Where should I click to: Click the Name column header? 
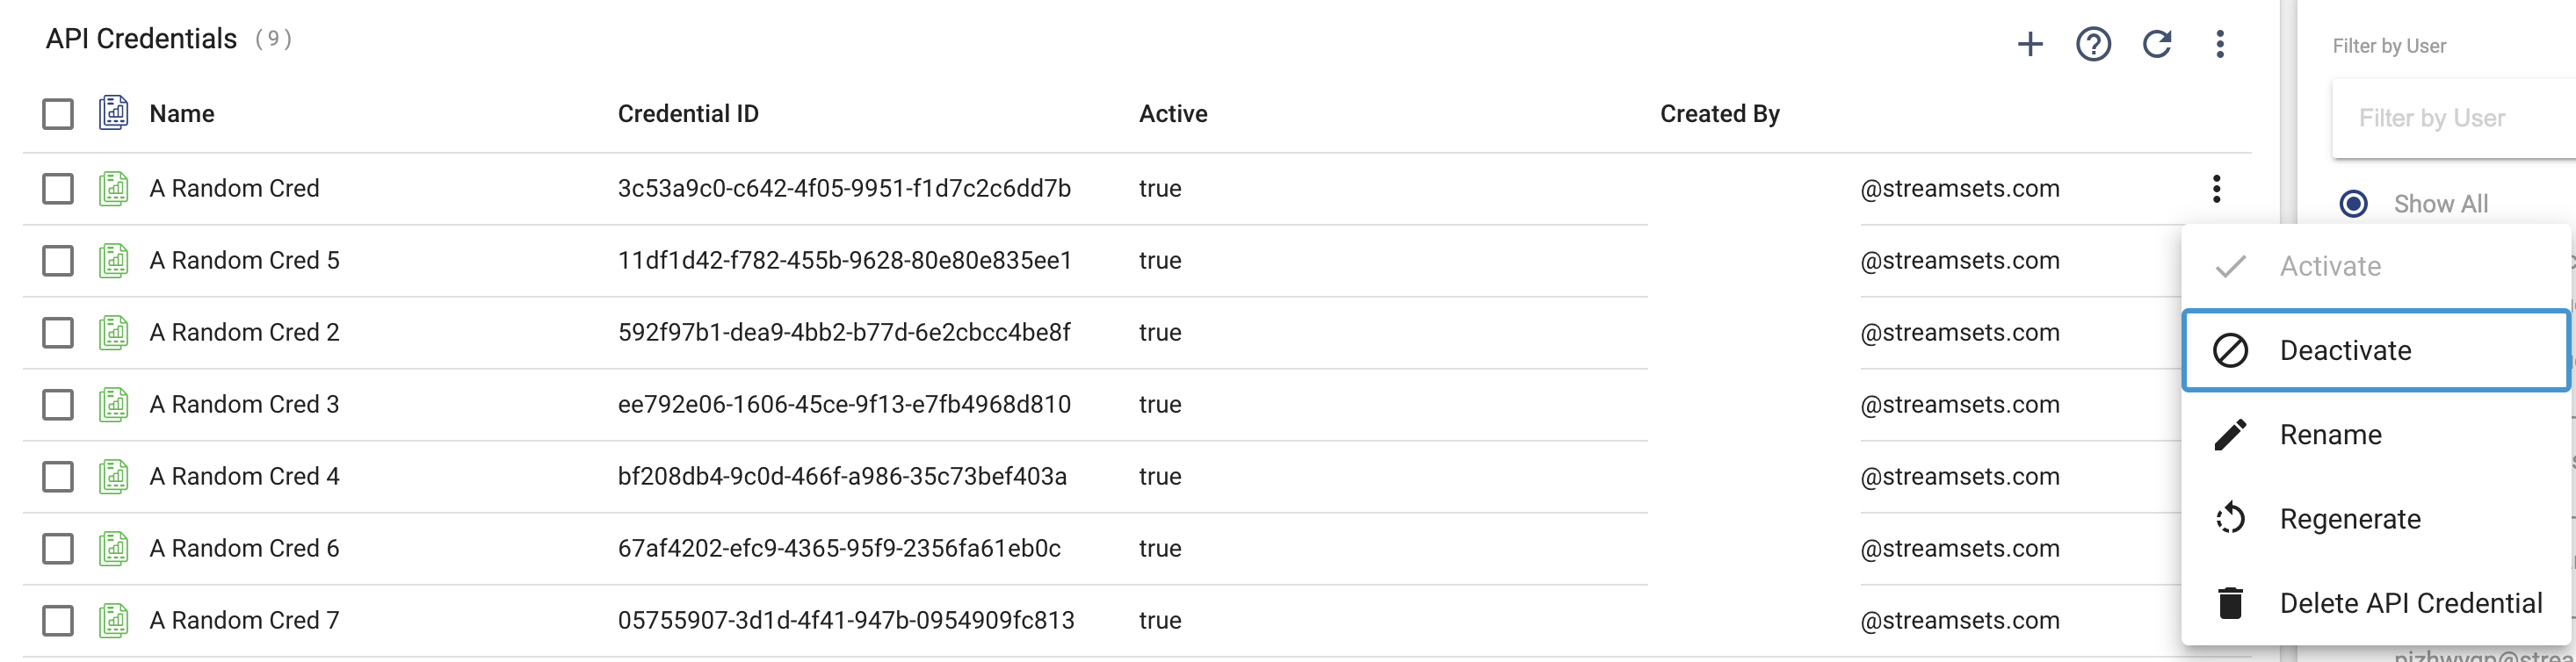[x=182, y=114]
